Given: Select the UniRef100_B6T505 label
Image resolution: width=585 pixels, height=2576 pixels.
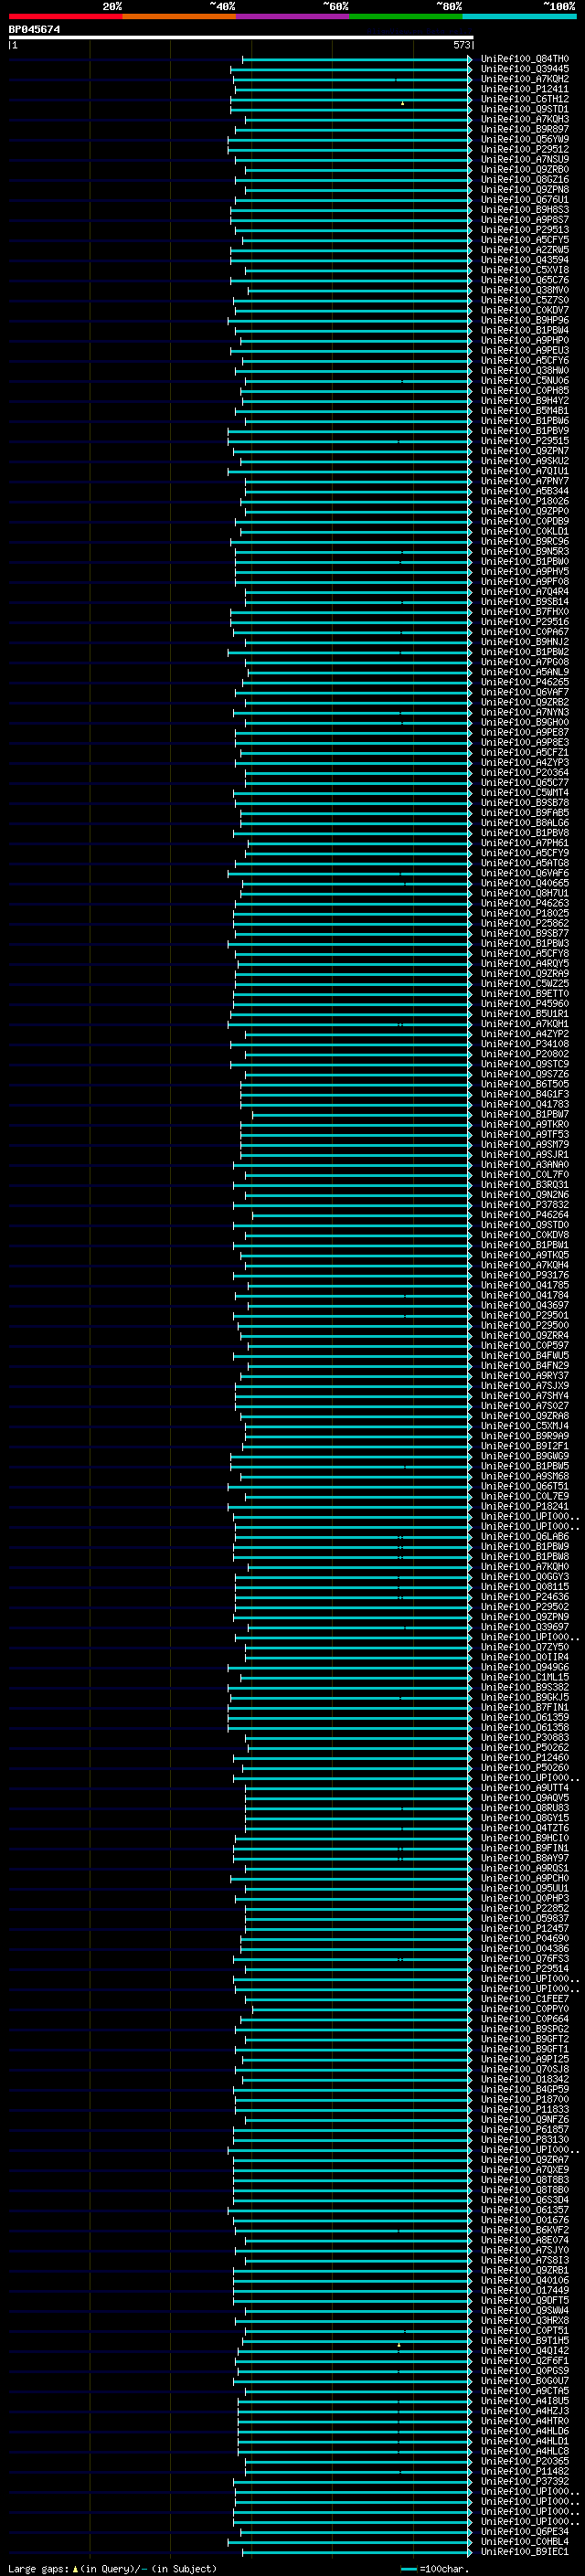Looking at the screenshot, I should click(525, 1084).
